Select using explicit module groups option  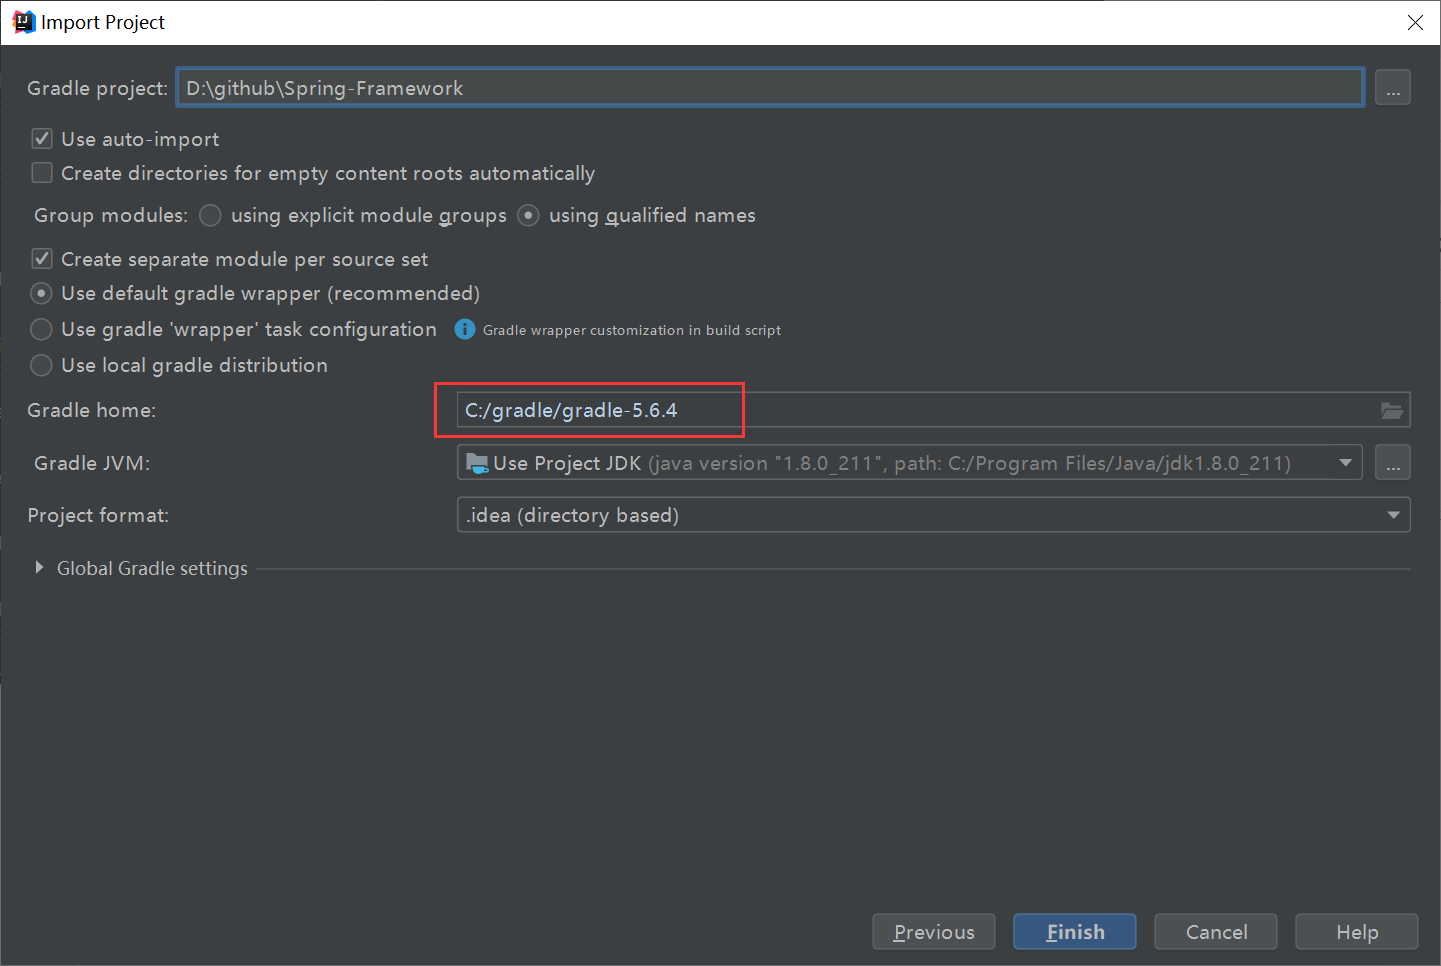210,215
